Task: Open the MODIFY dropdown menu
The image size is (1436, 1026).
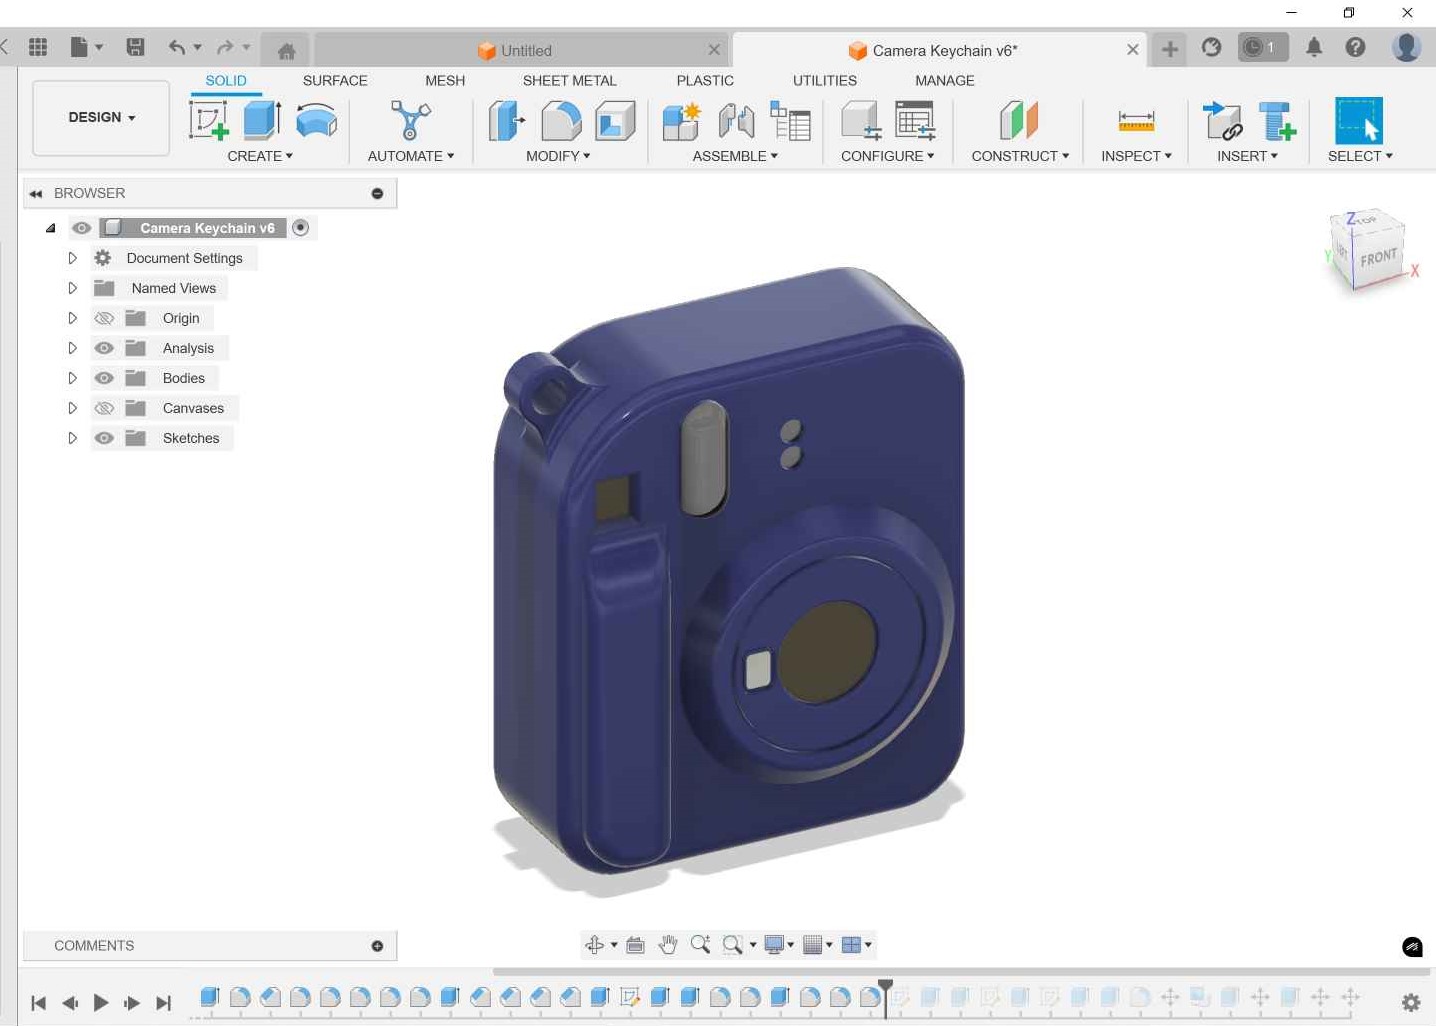Action: coord(558,156)
